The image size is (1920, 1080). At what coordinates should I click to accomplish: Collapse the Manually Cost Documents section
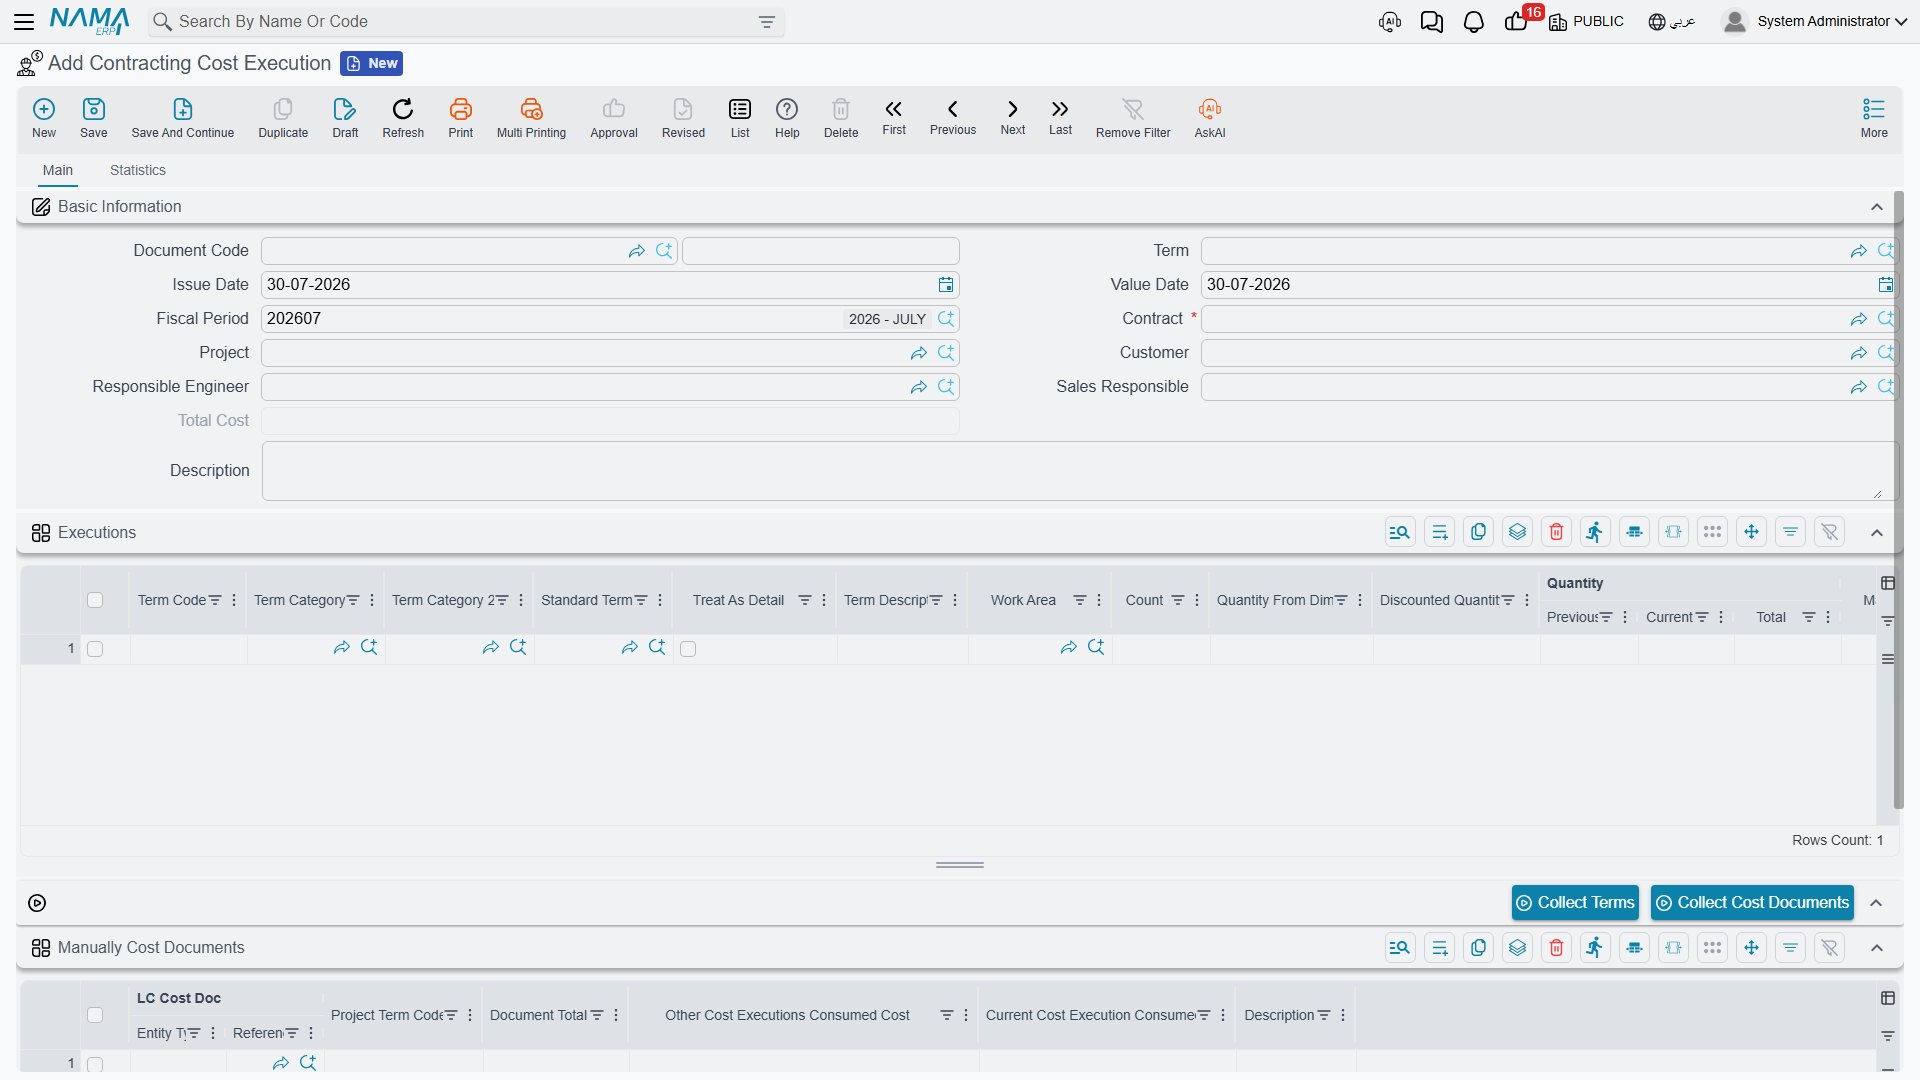(1877, 948)
